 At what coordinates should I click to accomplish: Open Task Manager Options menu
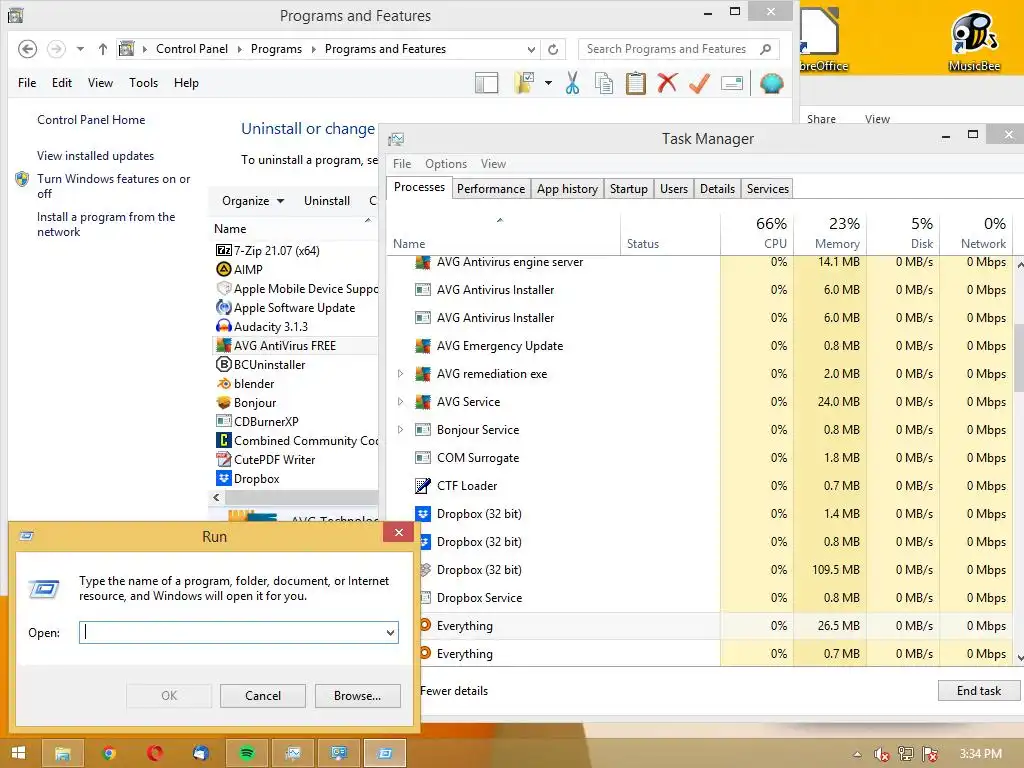[446, 164]
